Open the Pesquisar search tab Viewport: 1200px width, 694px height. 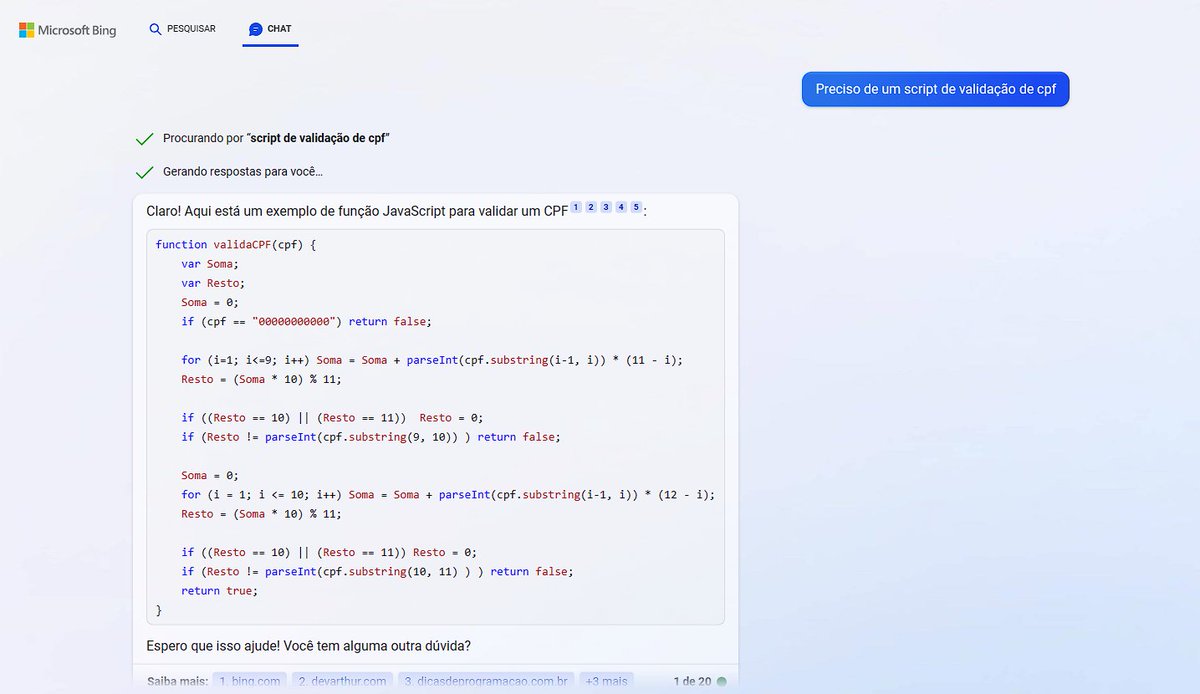tap(182, 29)
